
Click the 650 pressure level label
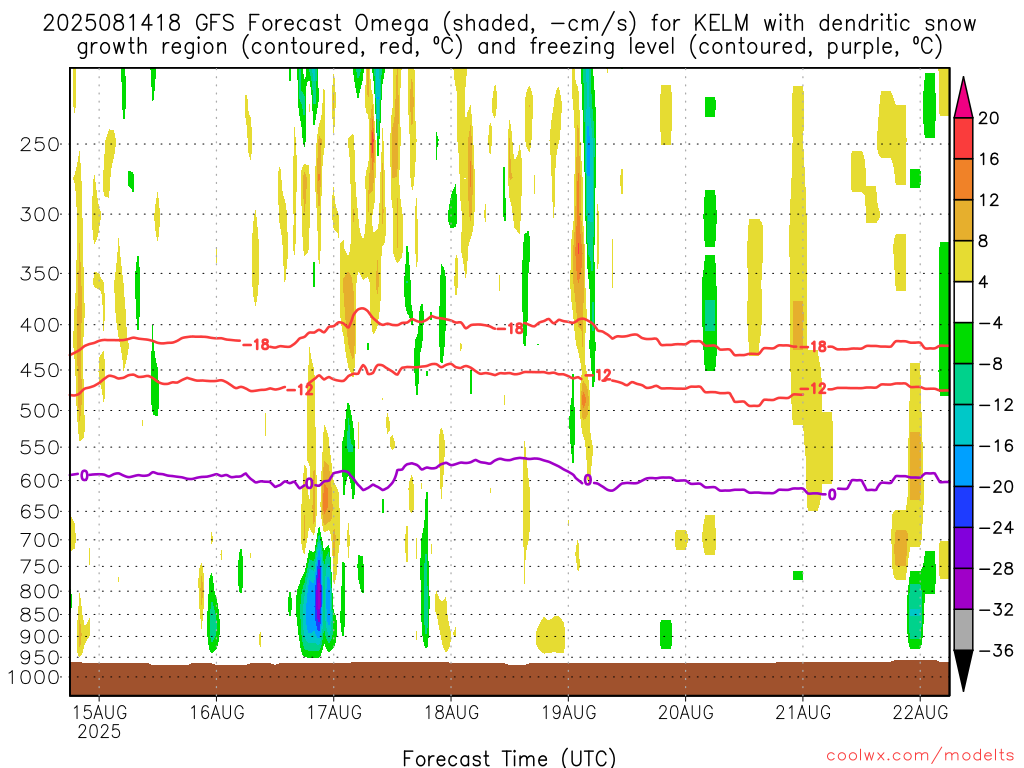[40, 511]
